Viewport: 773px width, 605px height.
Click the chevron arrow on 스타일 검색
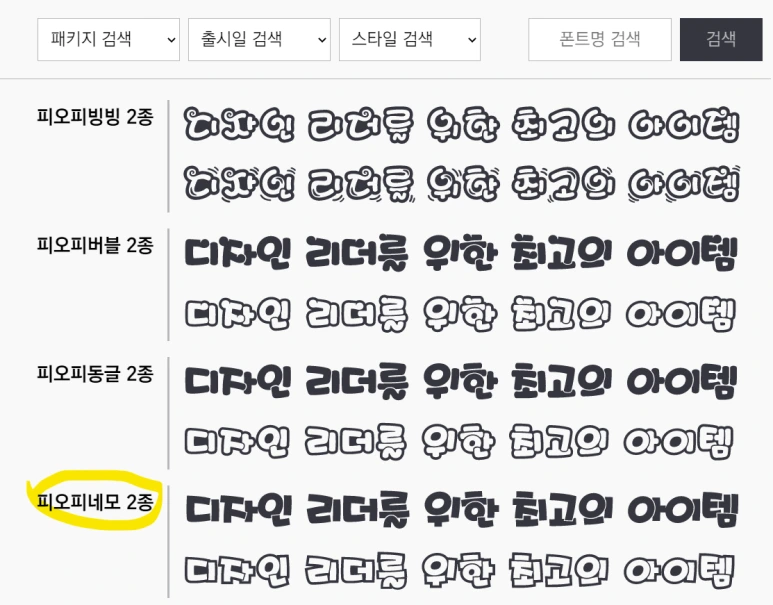pos(472,40)
